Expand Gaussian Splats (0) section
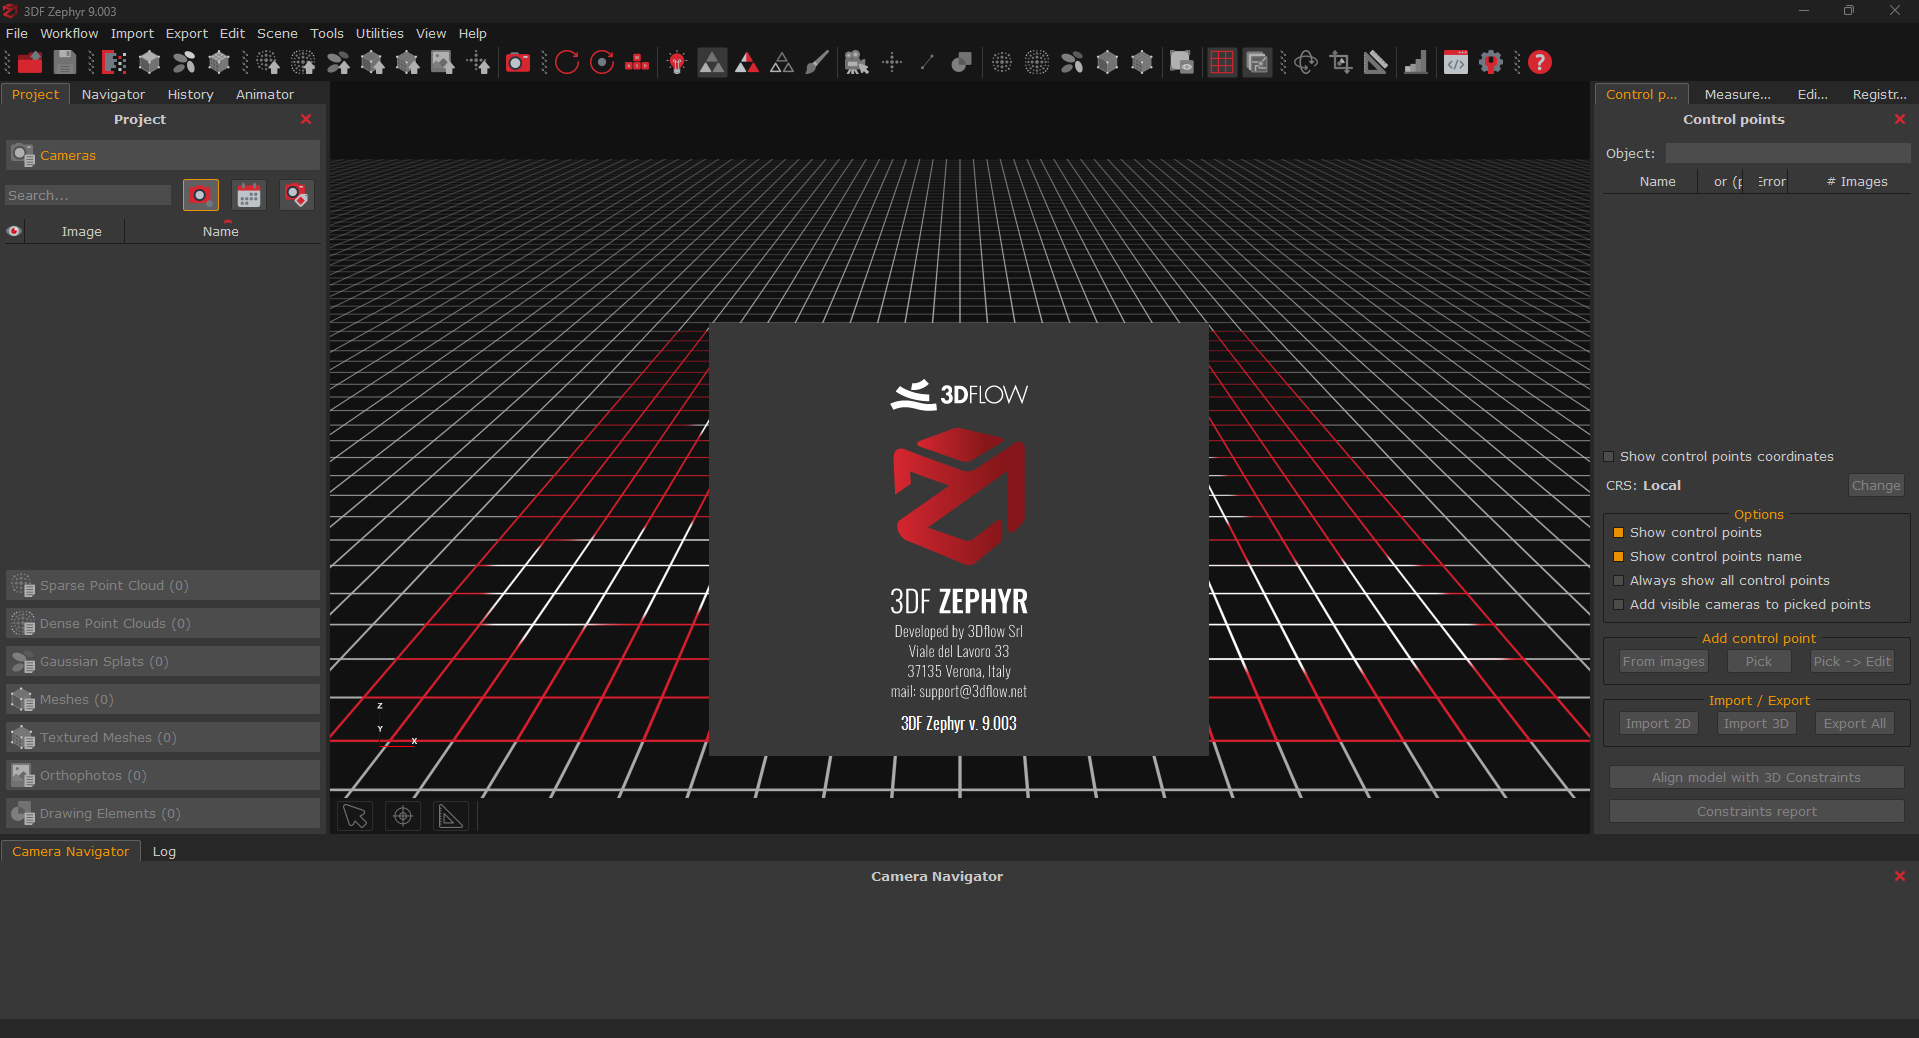The height and width of the screenshot is (1038, 1919). (163, 661)
